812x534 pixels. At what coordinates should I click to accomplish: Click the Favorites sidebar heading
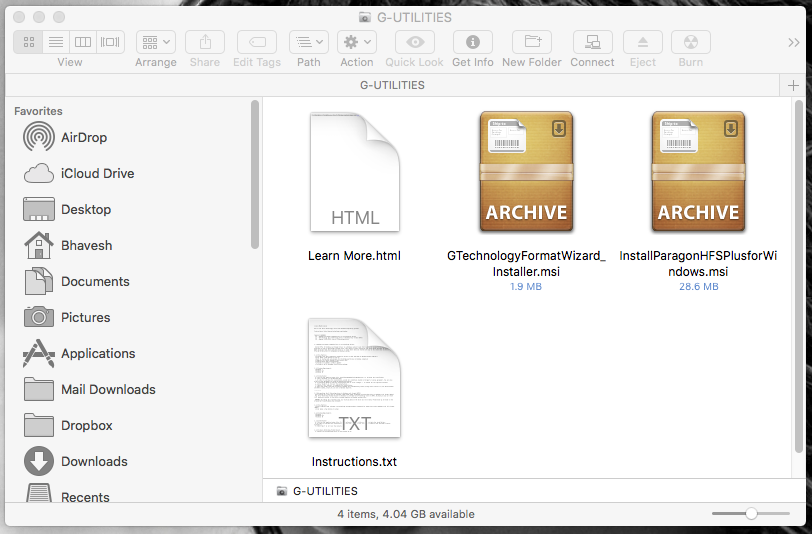[38, 111]
